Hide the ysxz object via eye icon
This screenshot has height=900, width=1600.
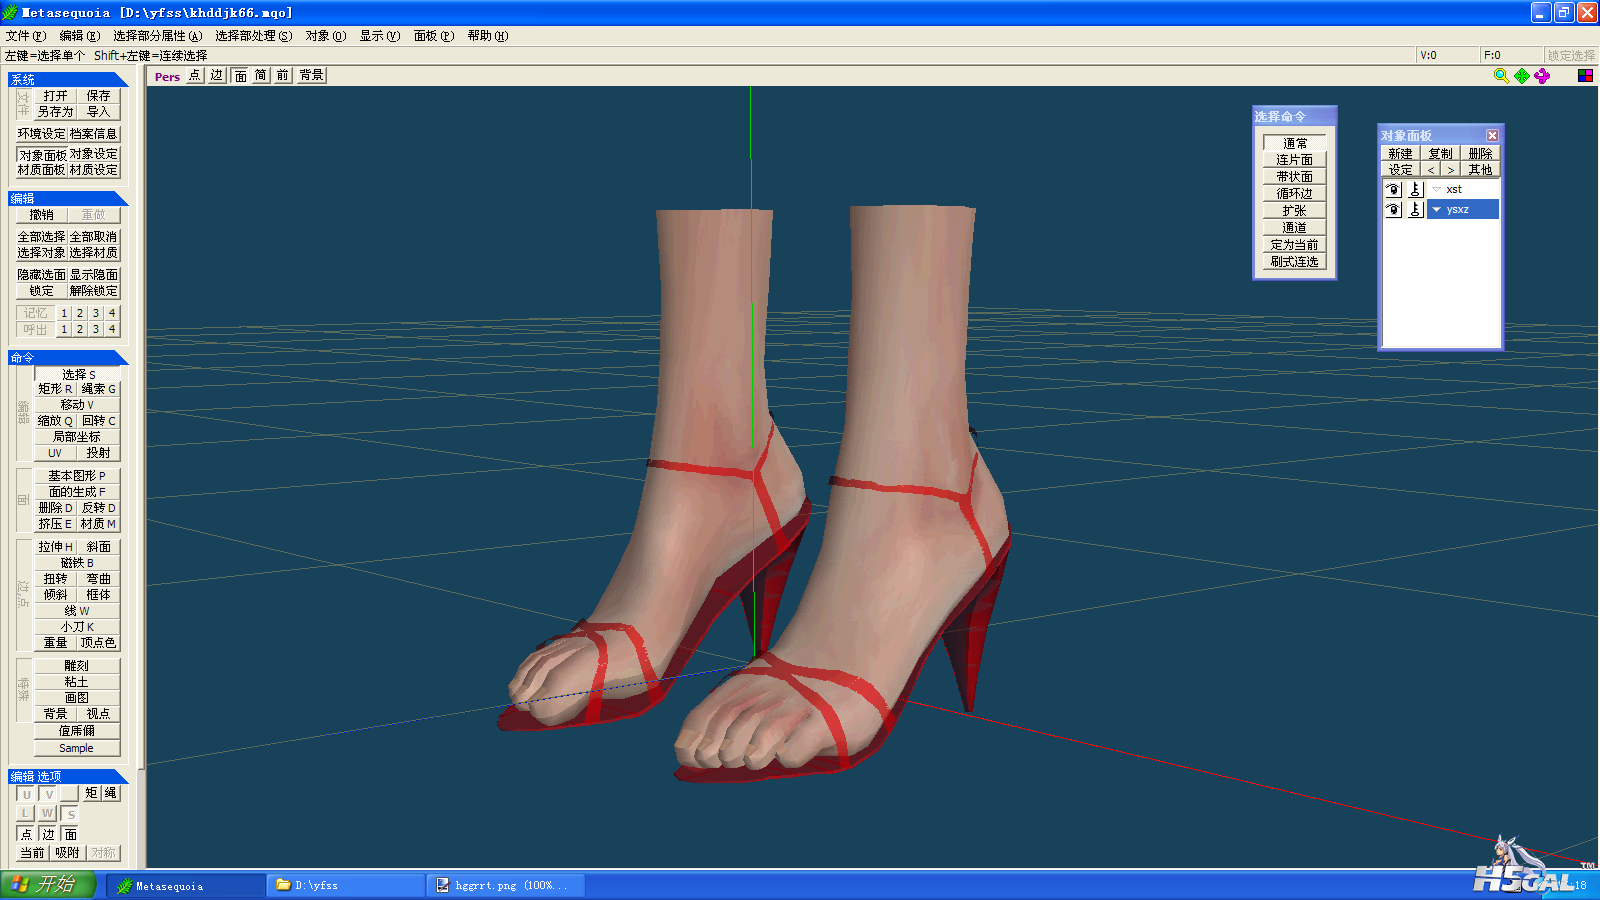coord(1393,209)
